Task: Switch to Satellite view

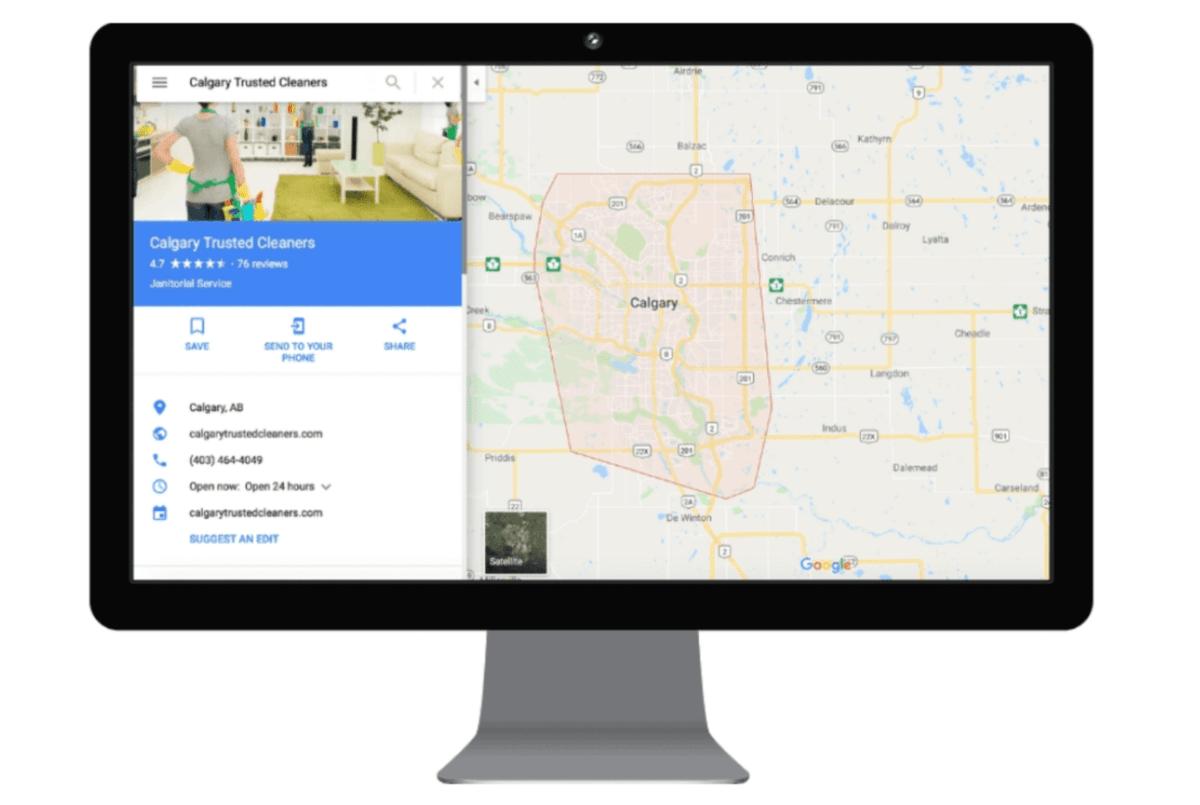Action: coord(514,543)
